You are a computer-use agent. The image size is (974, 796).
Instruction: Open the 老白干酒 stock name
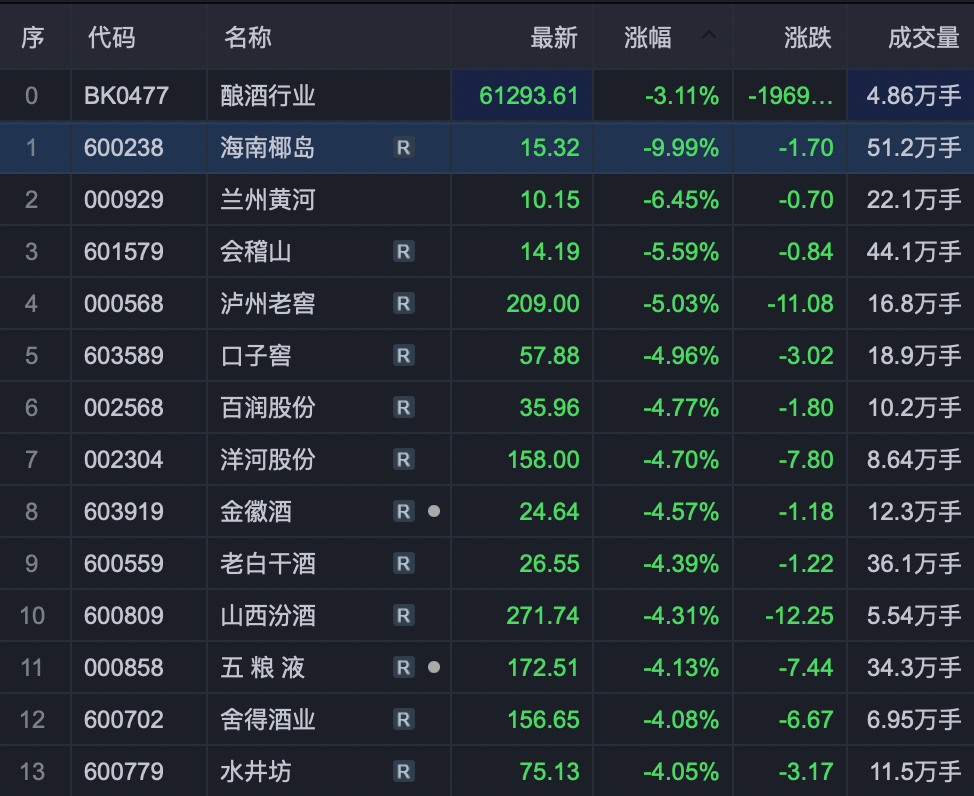(x=268, y=564)
